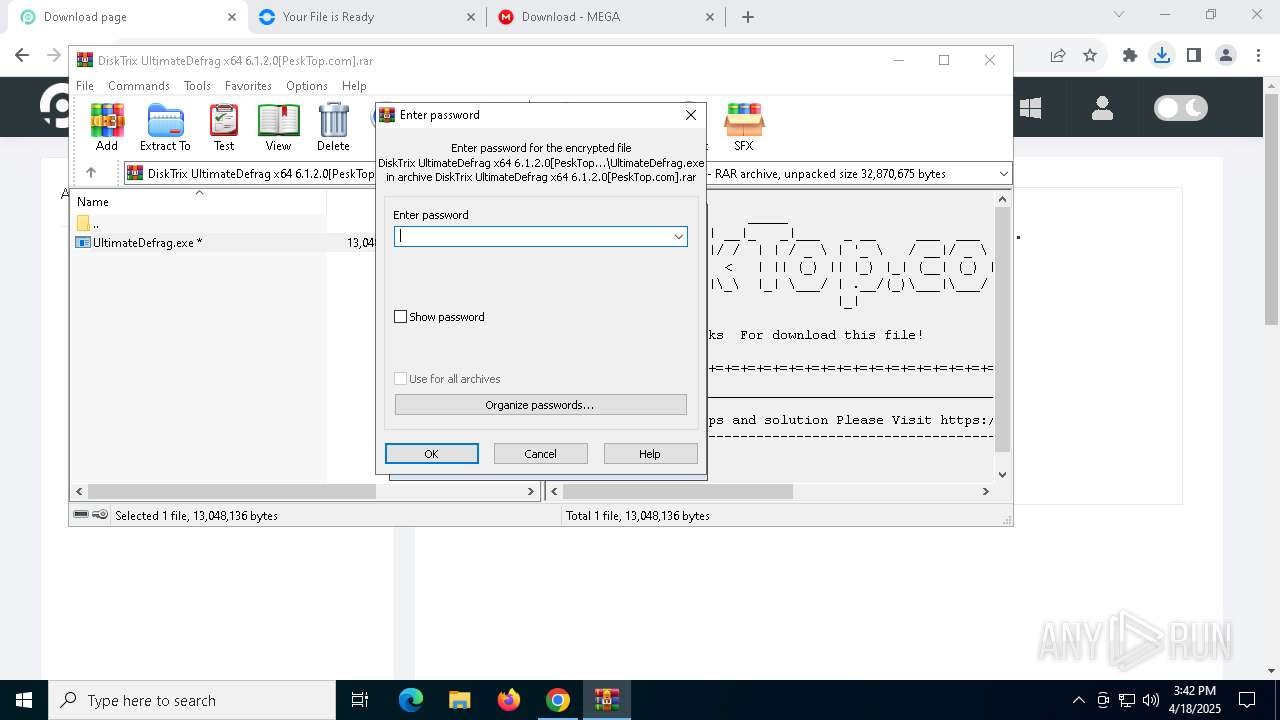Close the Enter password dialog
1280x720 pixels.
(x=690, y=115)
